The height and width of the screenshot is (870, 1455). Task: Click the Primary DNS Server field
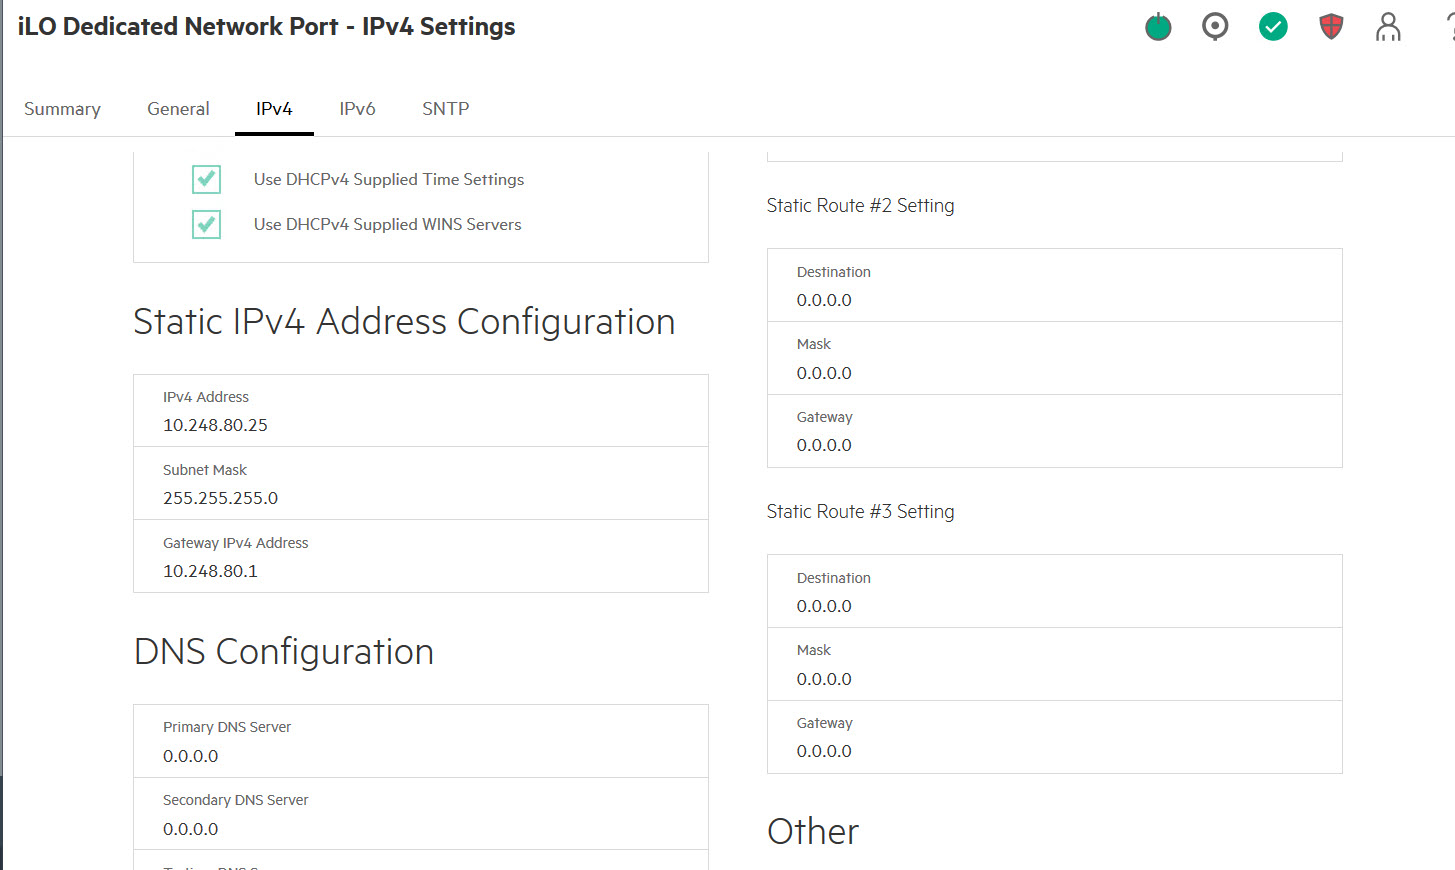pyautogui.click(x=420, y=756)
